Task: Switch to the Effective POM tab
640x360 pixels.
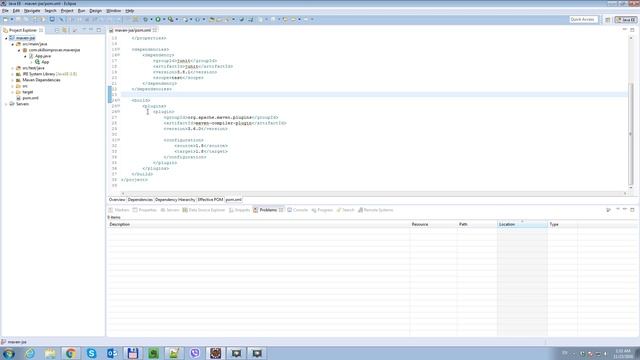Action: pos(210,200)
